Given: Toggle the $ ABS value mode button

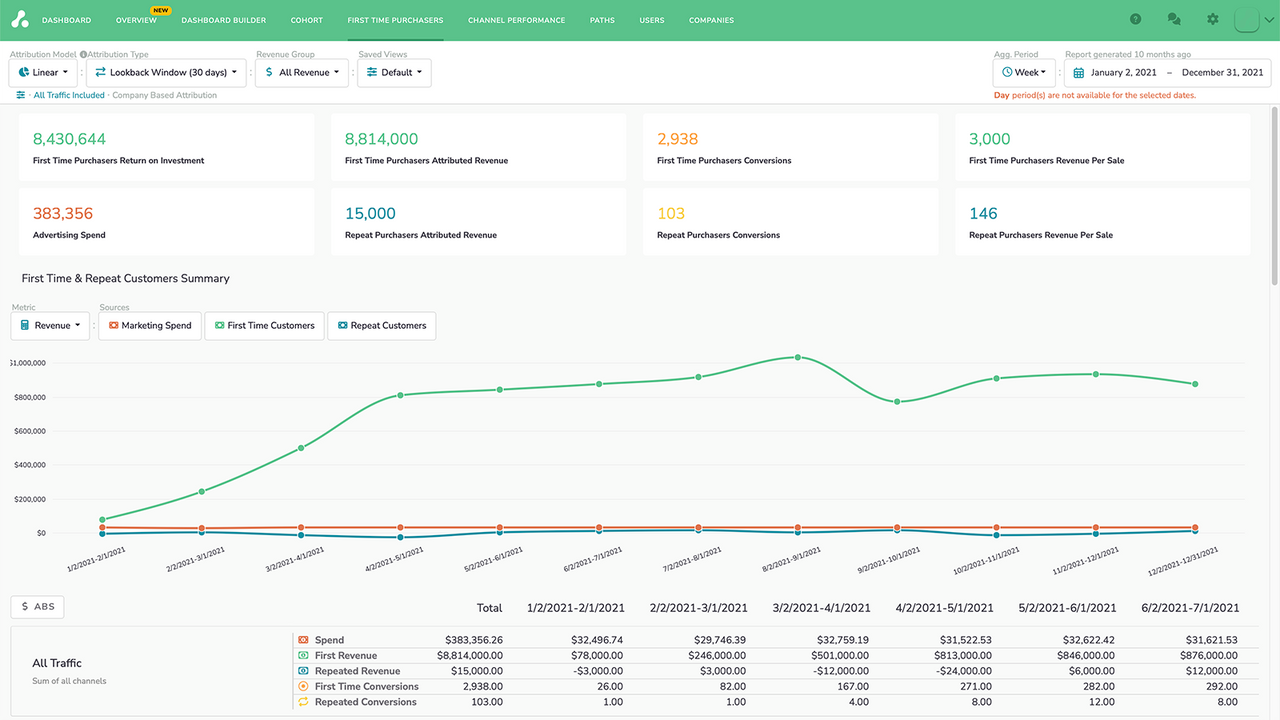Looking at the screenshot, I should 38,606.
